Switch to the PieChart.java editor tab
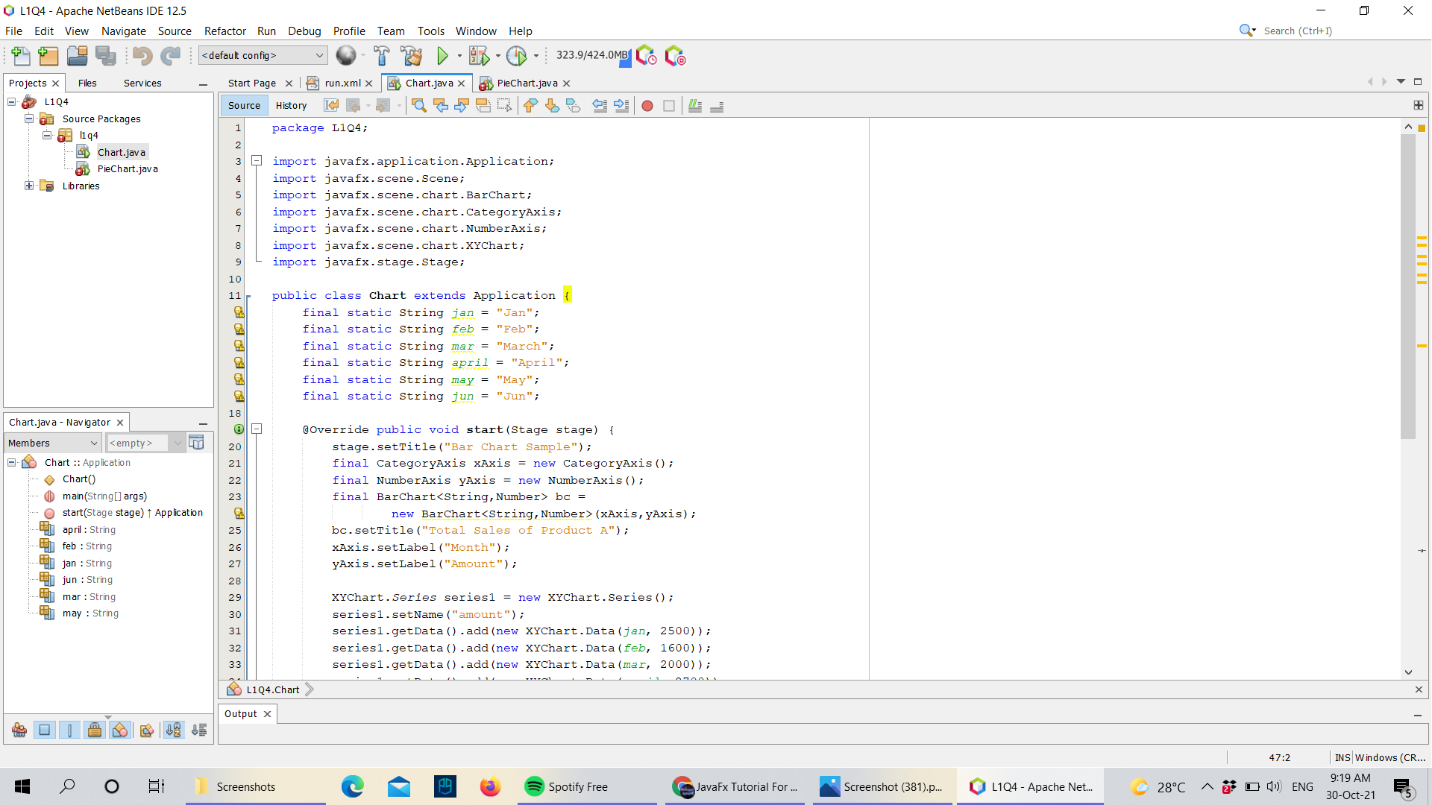 [526, 83]
